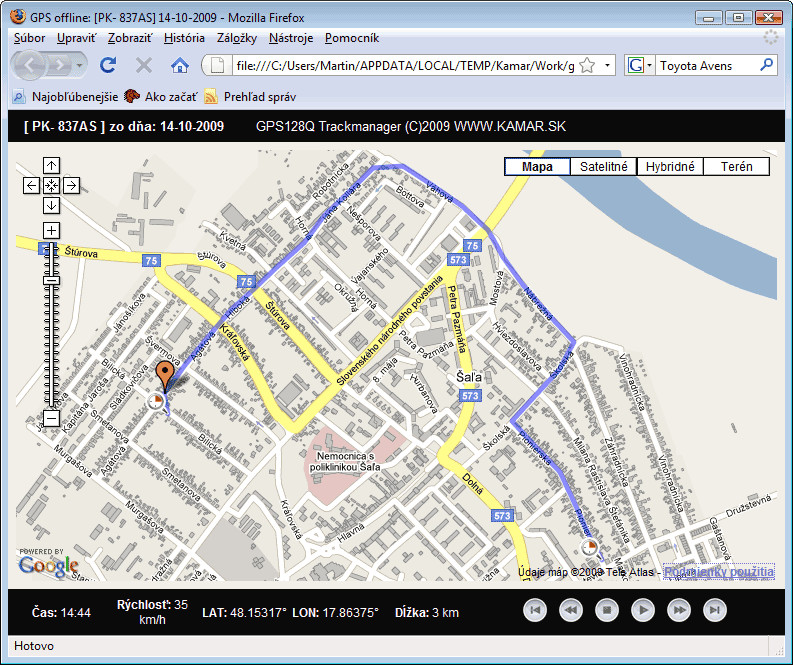The height and width of the screenshot is (665, 793).
Task: Skip to the start of the track
Action: [535, 610]
